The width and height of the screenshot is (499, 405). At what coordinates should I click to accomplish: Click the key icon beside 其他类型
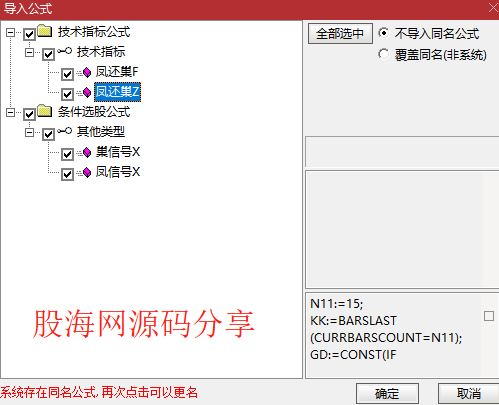64,131
